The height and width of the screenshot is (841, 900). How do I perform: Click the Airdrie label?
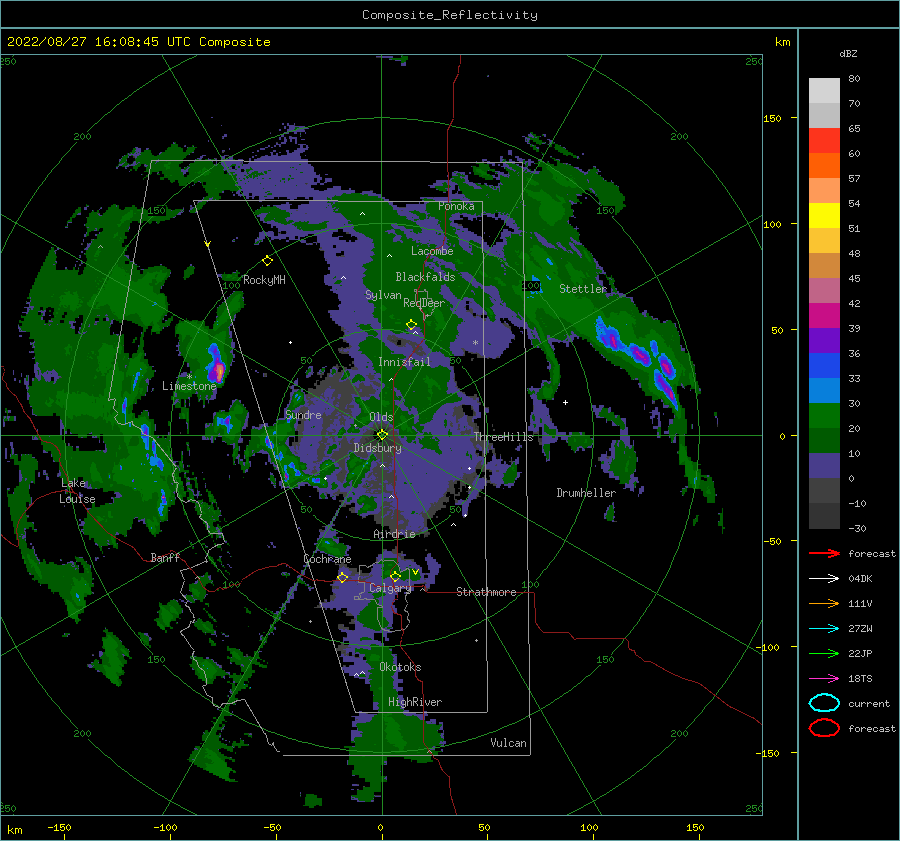[x=394, y=534]
